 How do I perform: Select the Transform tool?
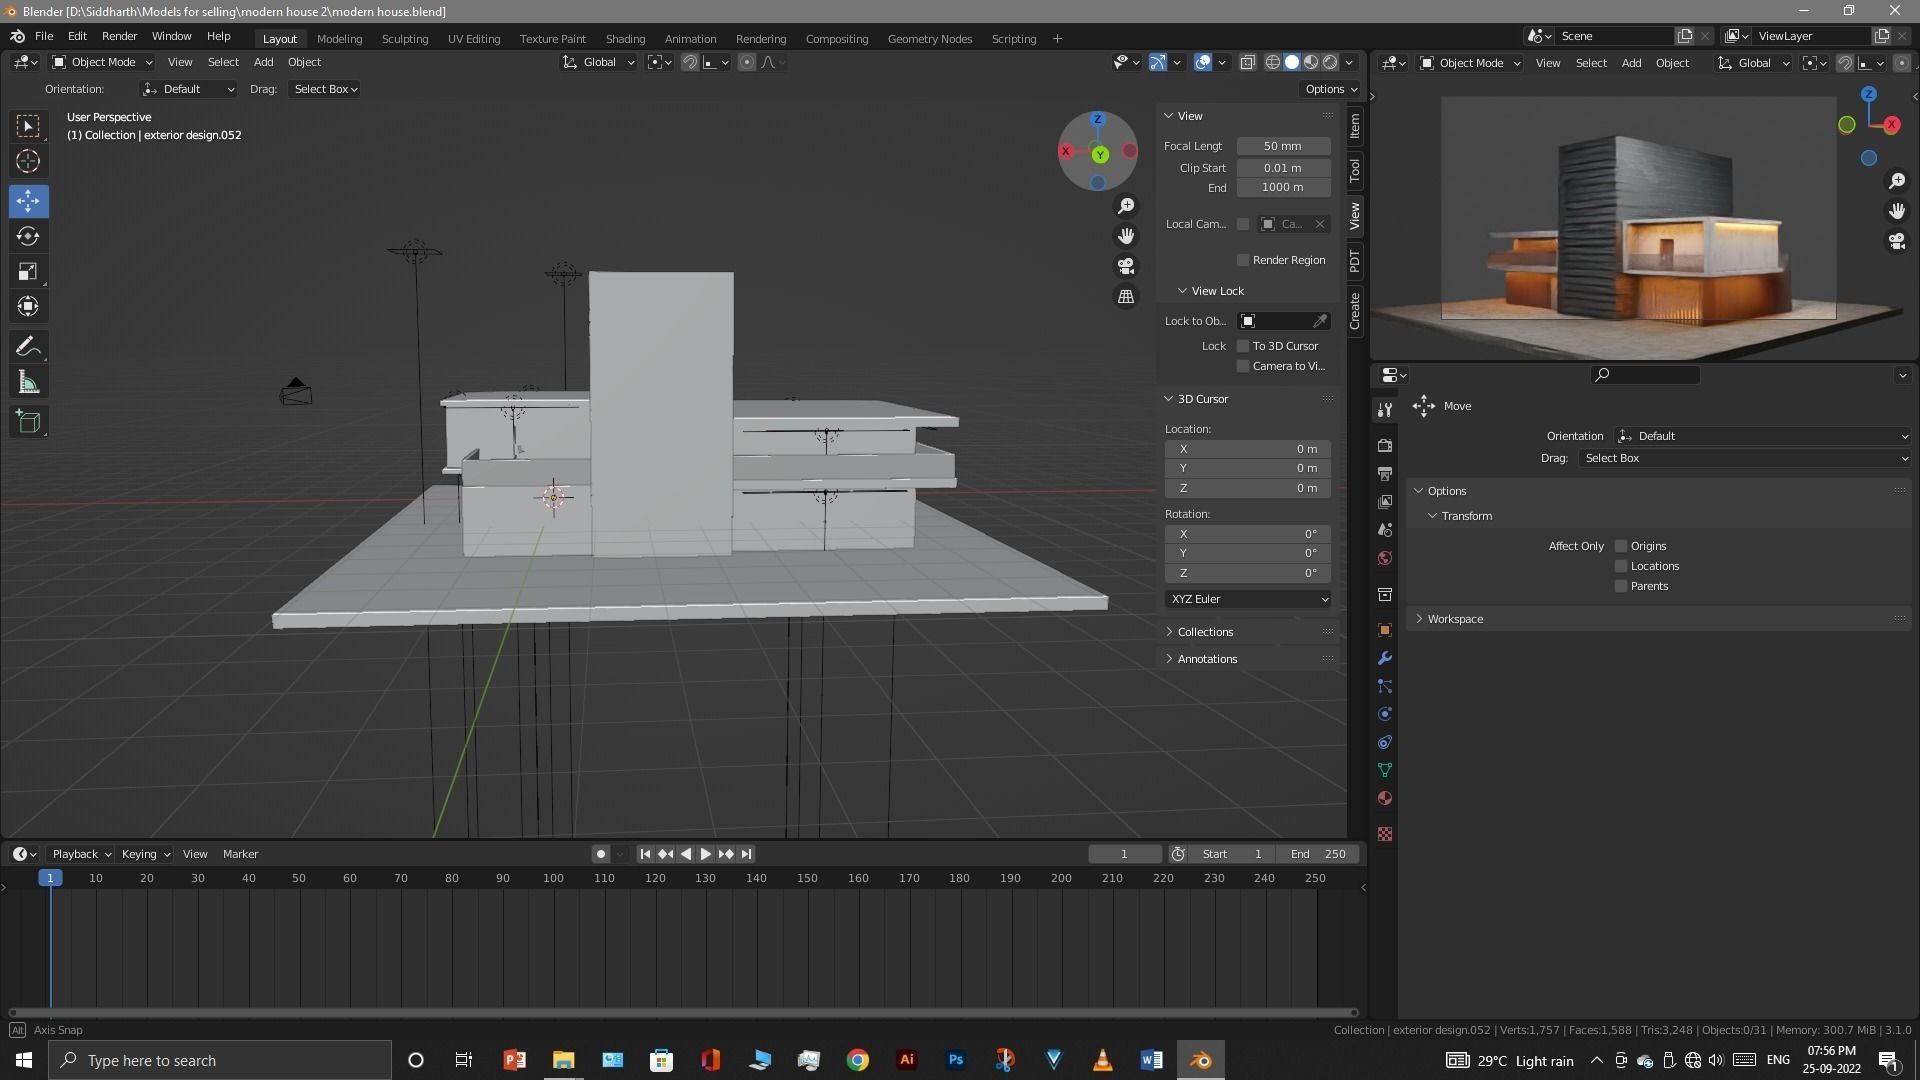28,306
